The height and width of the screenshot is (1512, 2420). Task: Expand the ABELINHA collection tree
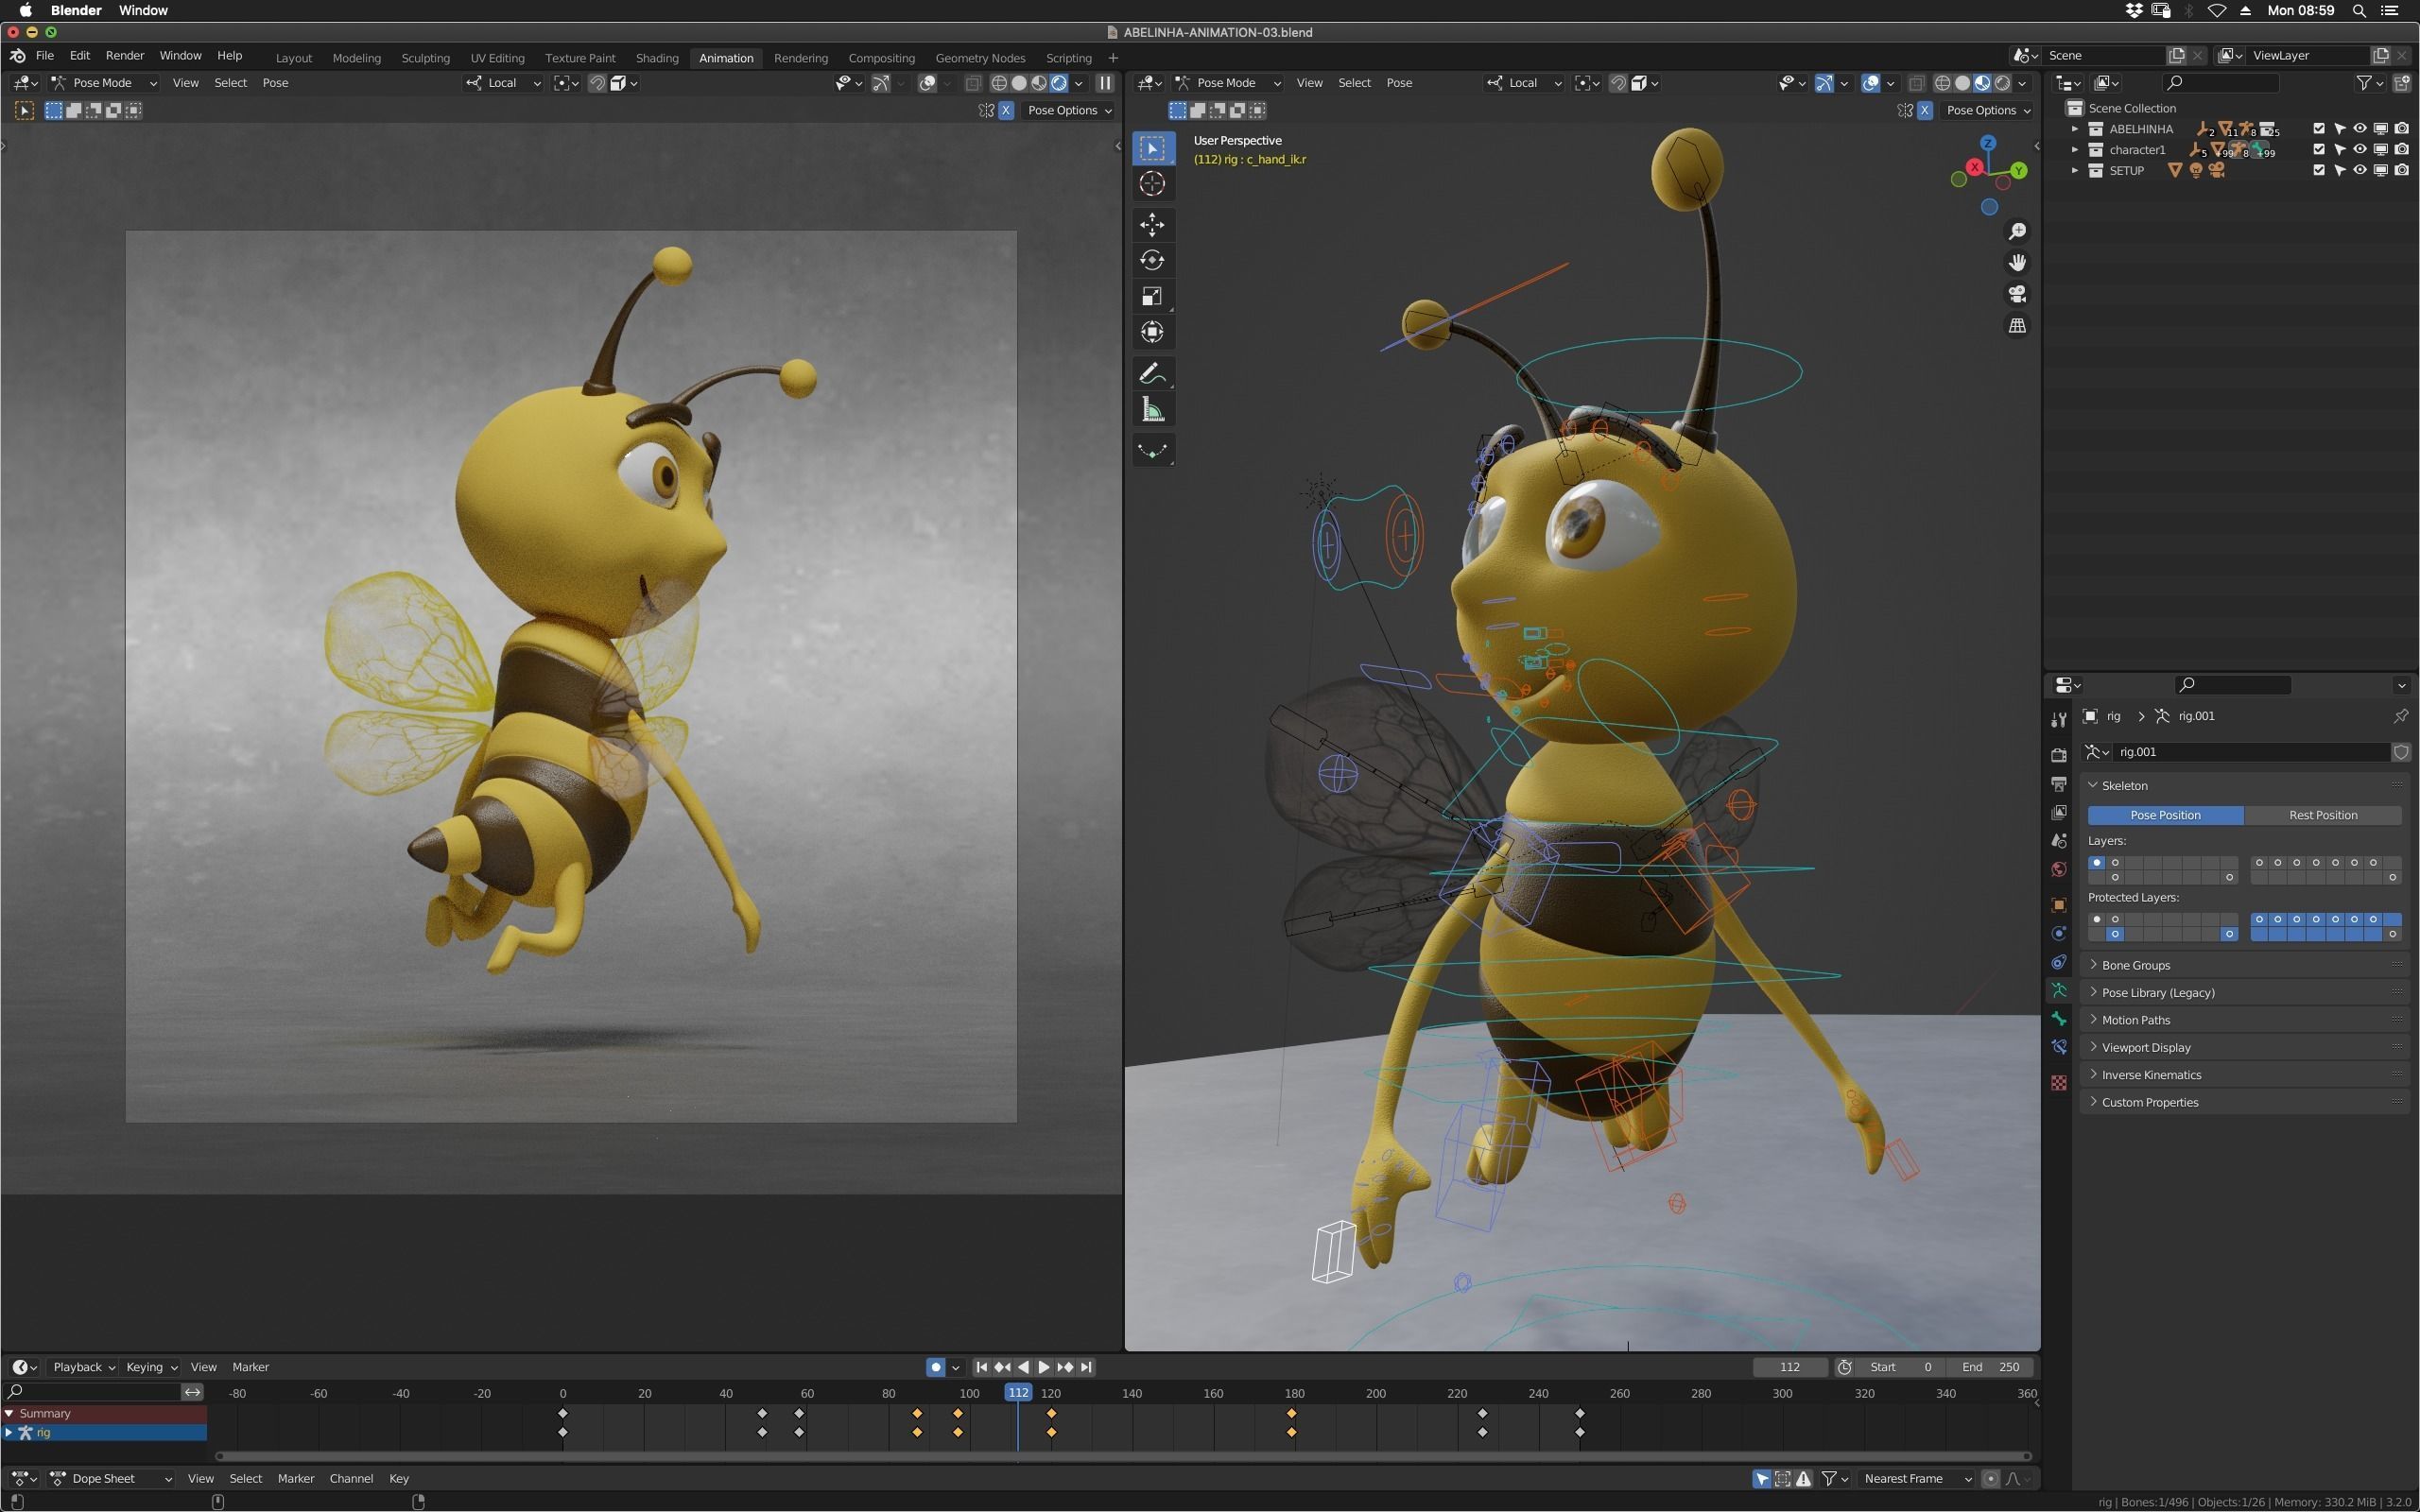point(2075,129)
